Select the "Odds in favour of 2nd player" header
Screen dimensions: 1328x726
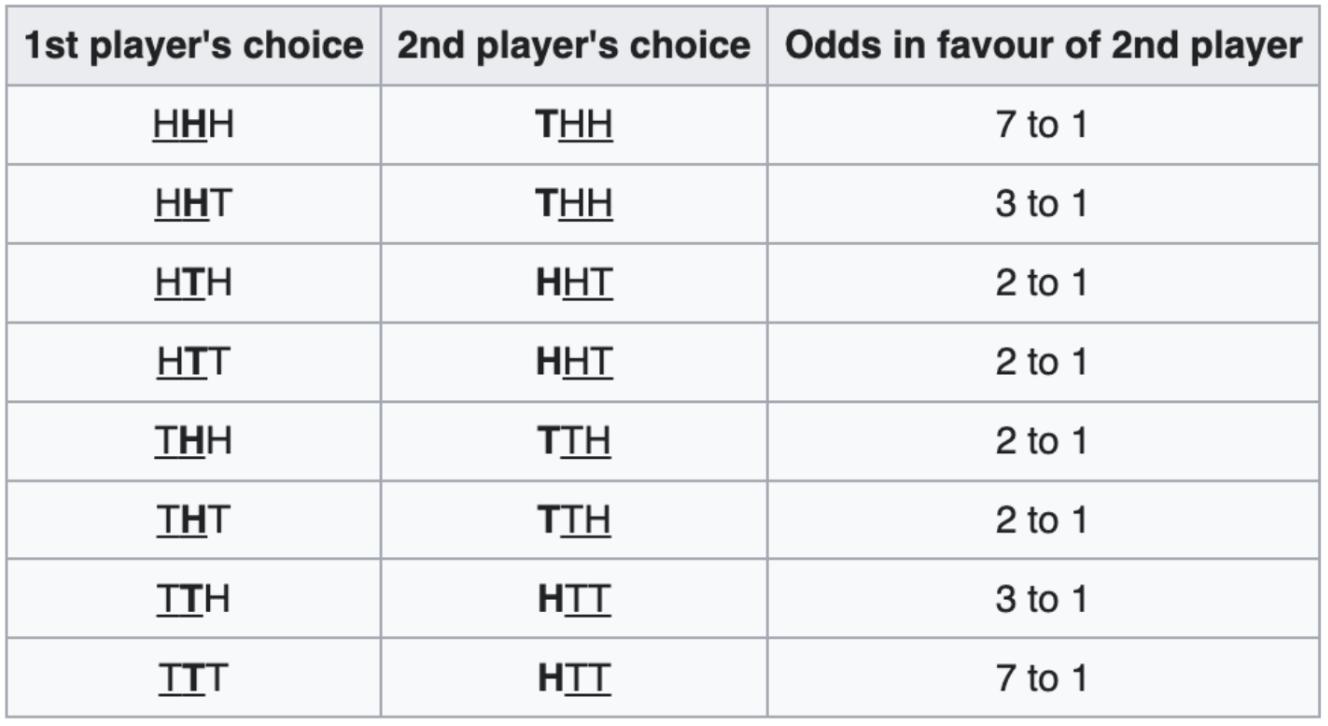click(x=1043, y=46)
